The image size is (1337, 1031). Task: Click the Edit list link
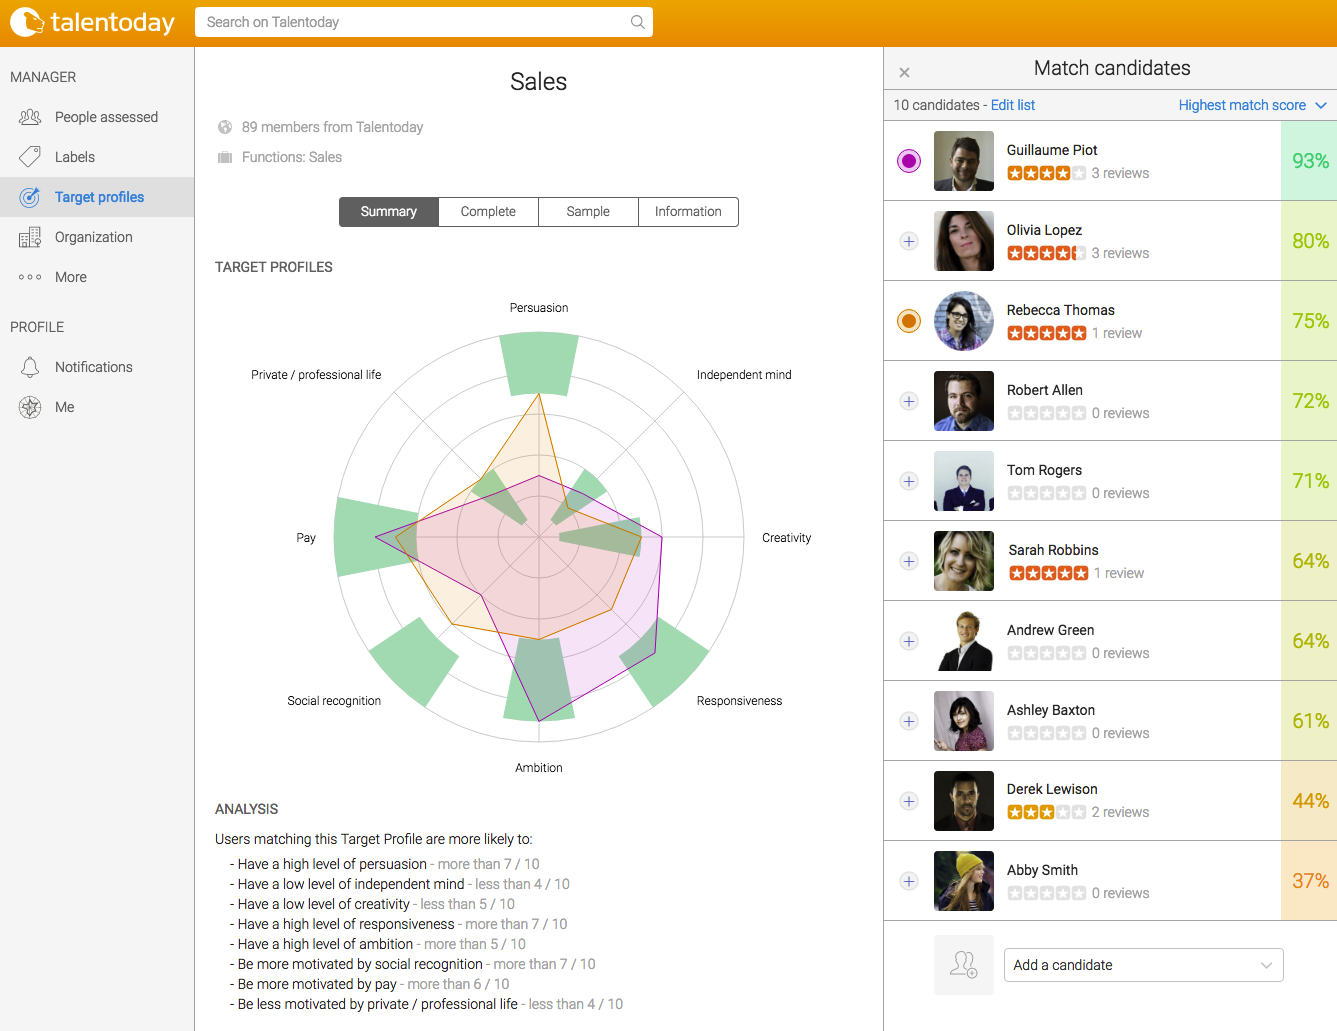click(x=1012, y=105)
